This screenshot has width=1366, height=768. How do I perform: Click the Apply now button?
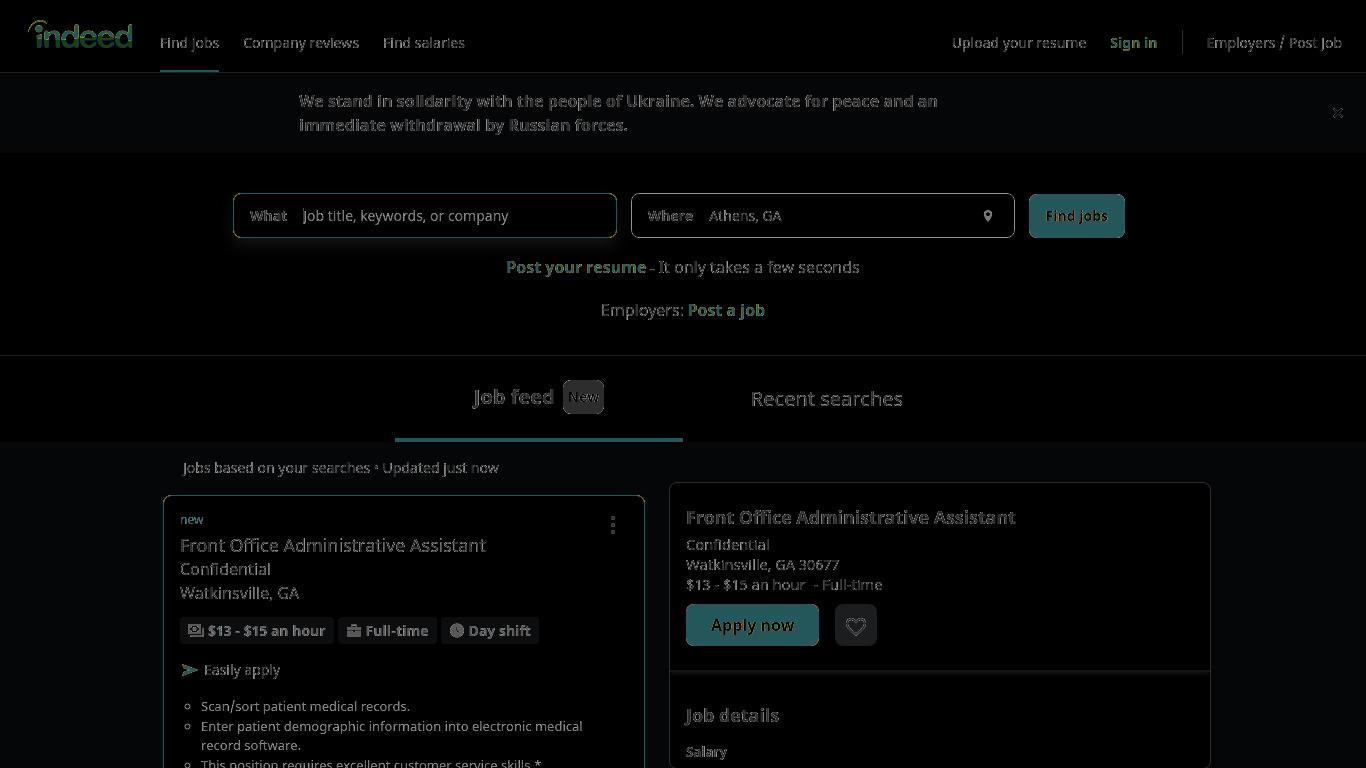point(752,625)
